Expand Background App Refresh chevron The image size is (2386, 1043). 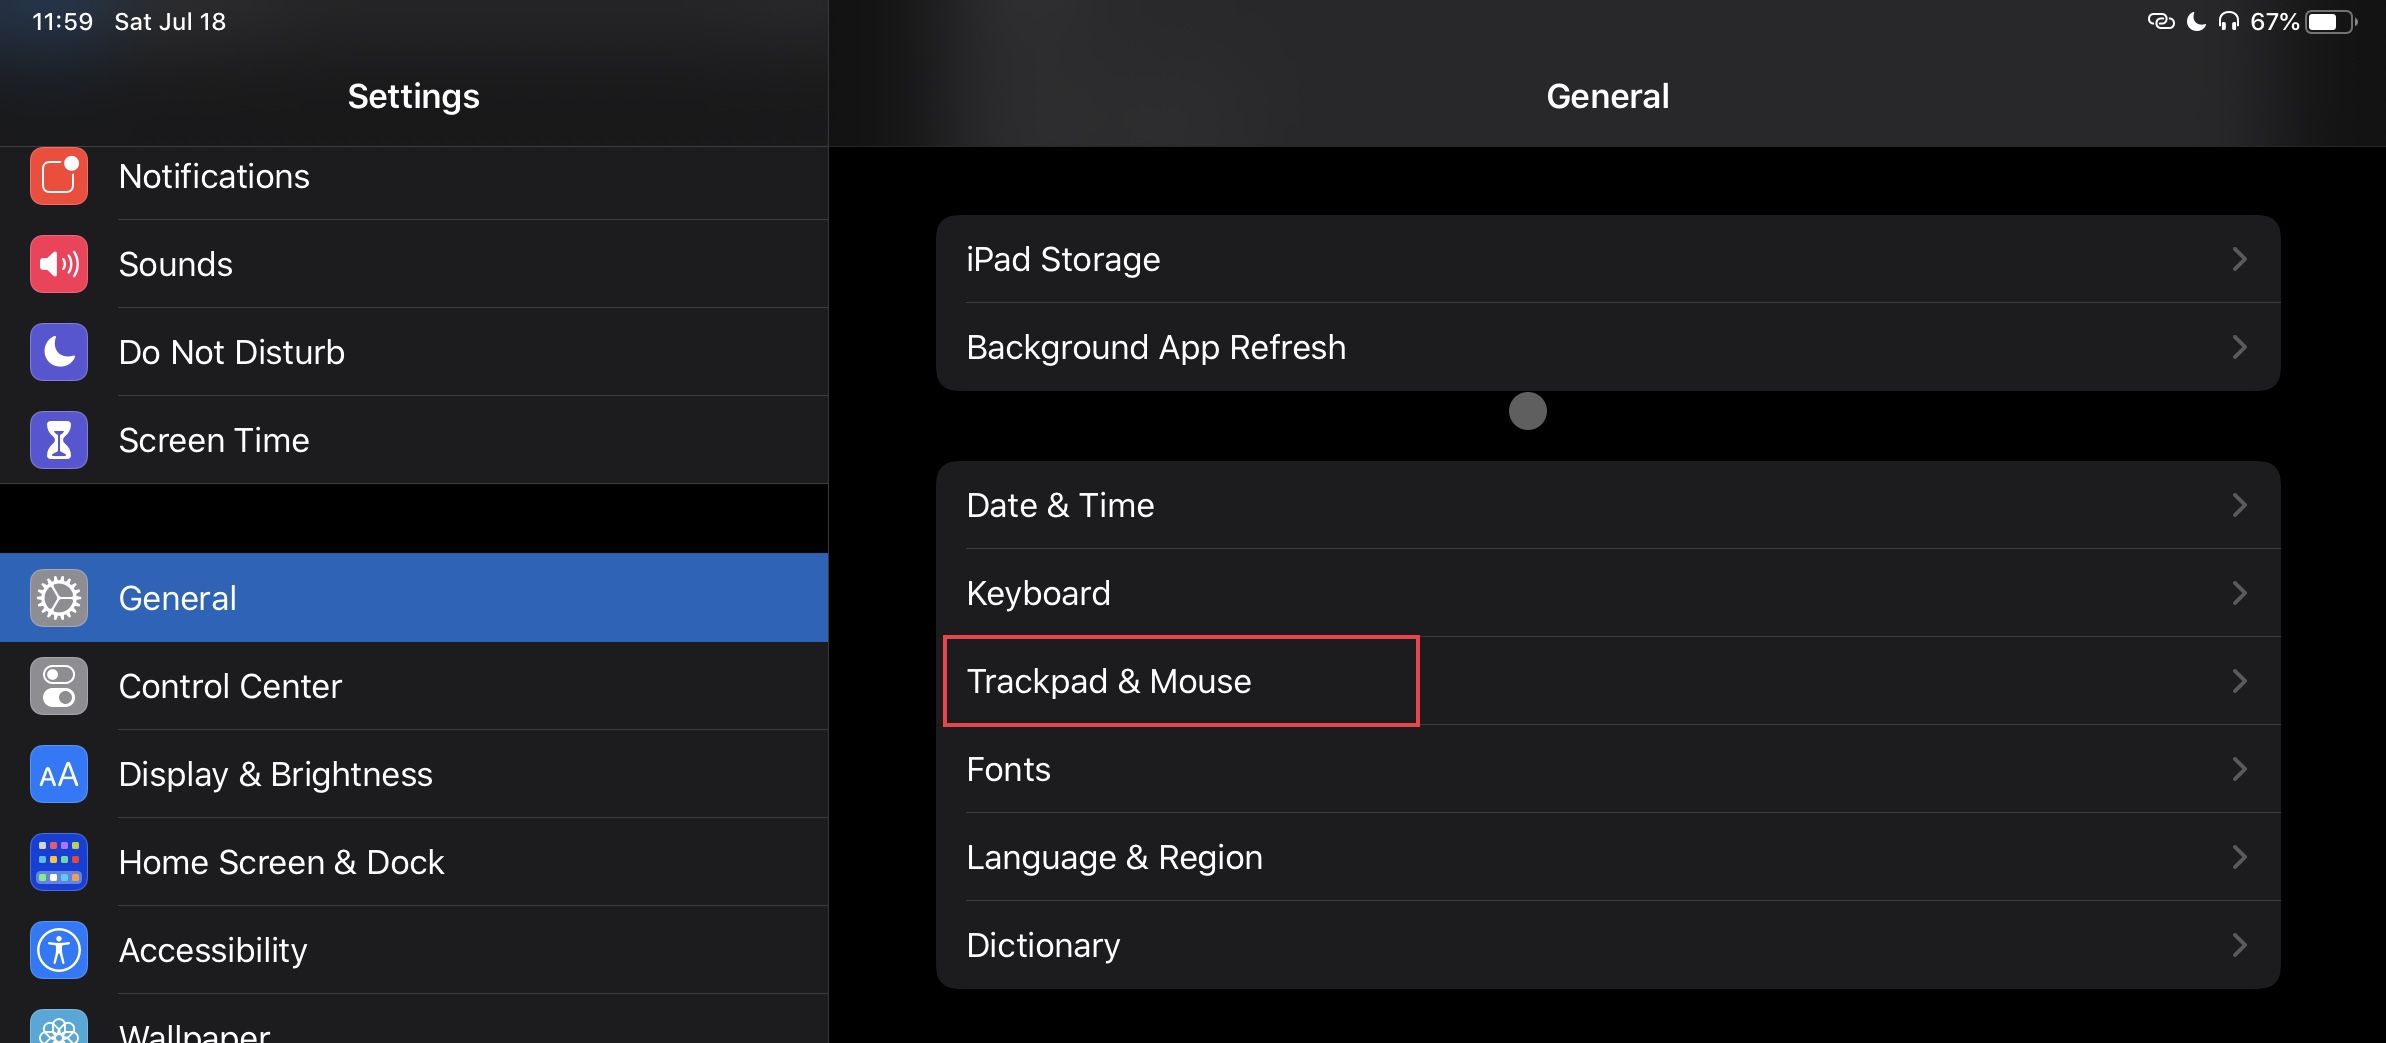(x=2239, y=347)
